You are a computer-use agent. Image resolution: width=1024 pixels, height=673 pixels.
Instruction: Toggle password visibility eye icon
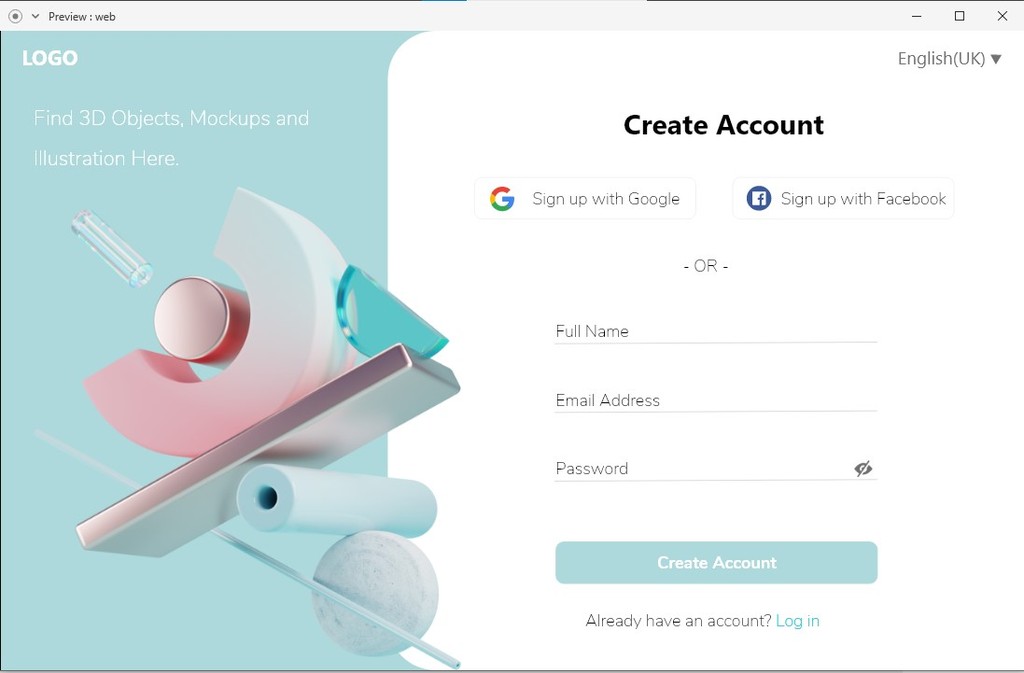[x=863, y=468]
